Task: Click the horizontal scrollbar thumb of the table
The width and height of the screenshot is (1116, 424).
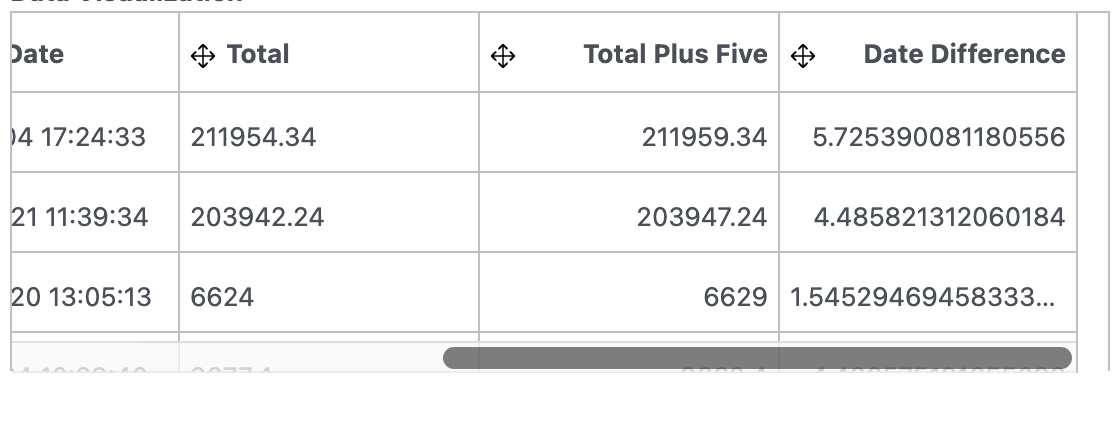Action: [x=757, y=358]
